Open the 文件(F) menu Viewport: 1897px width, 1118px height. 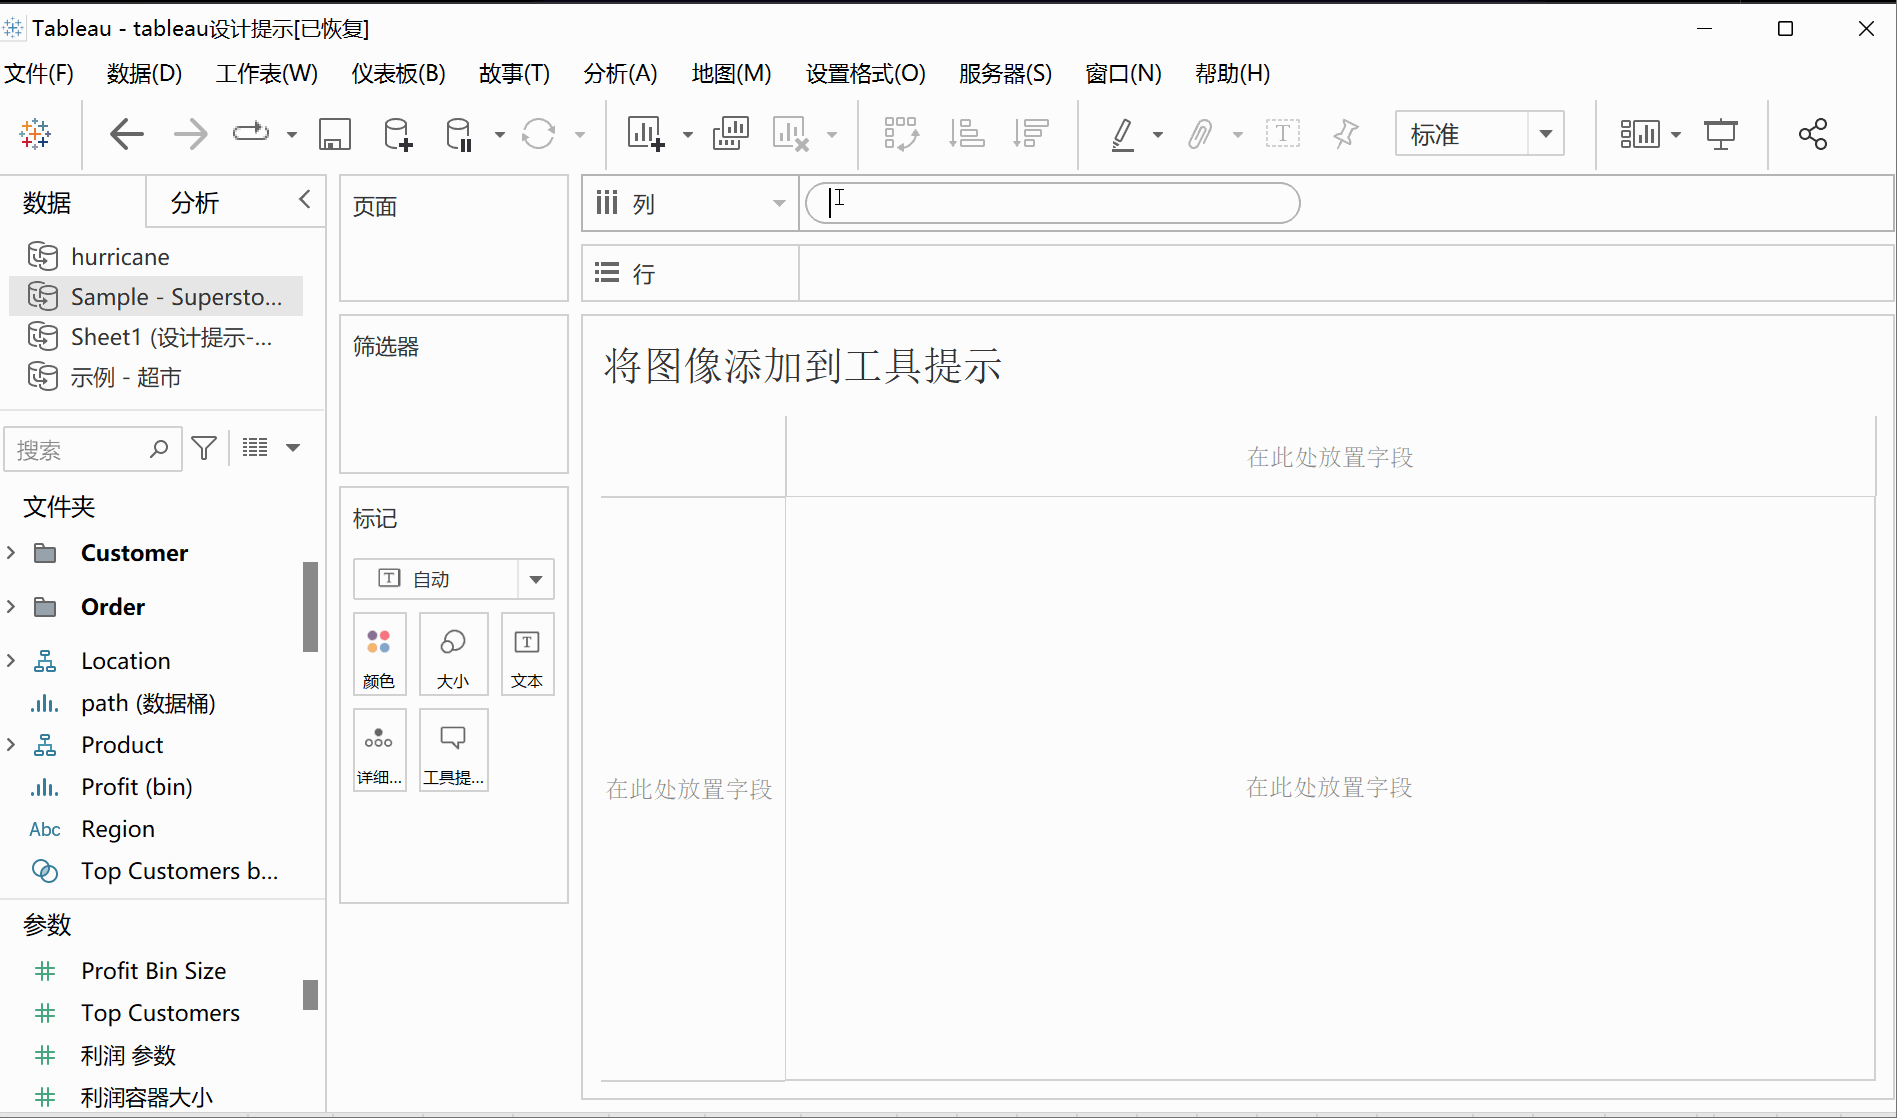coord(39,73)
